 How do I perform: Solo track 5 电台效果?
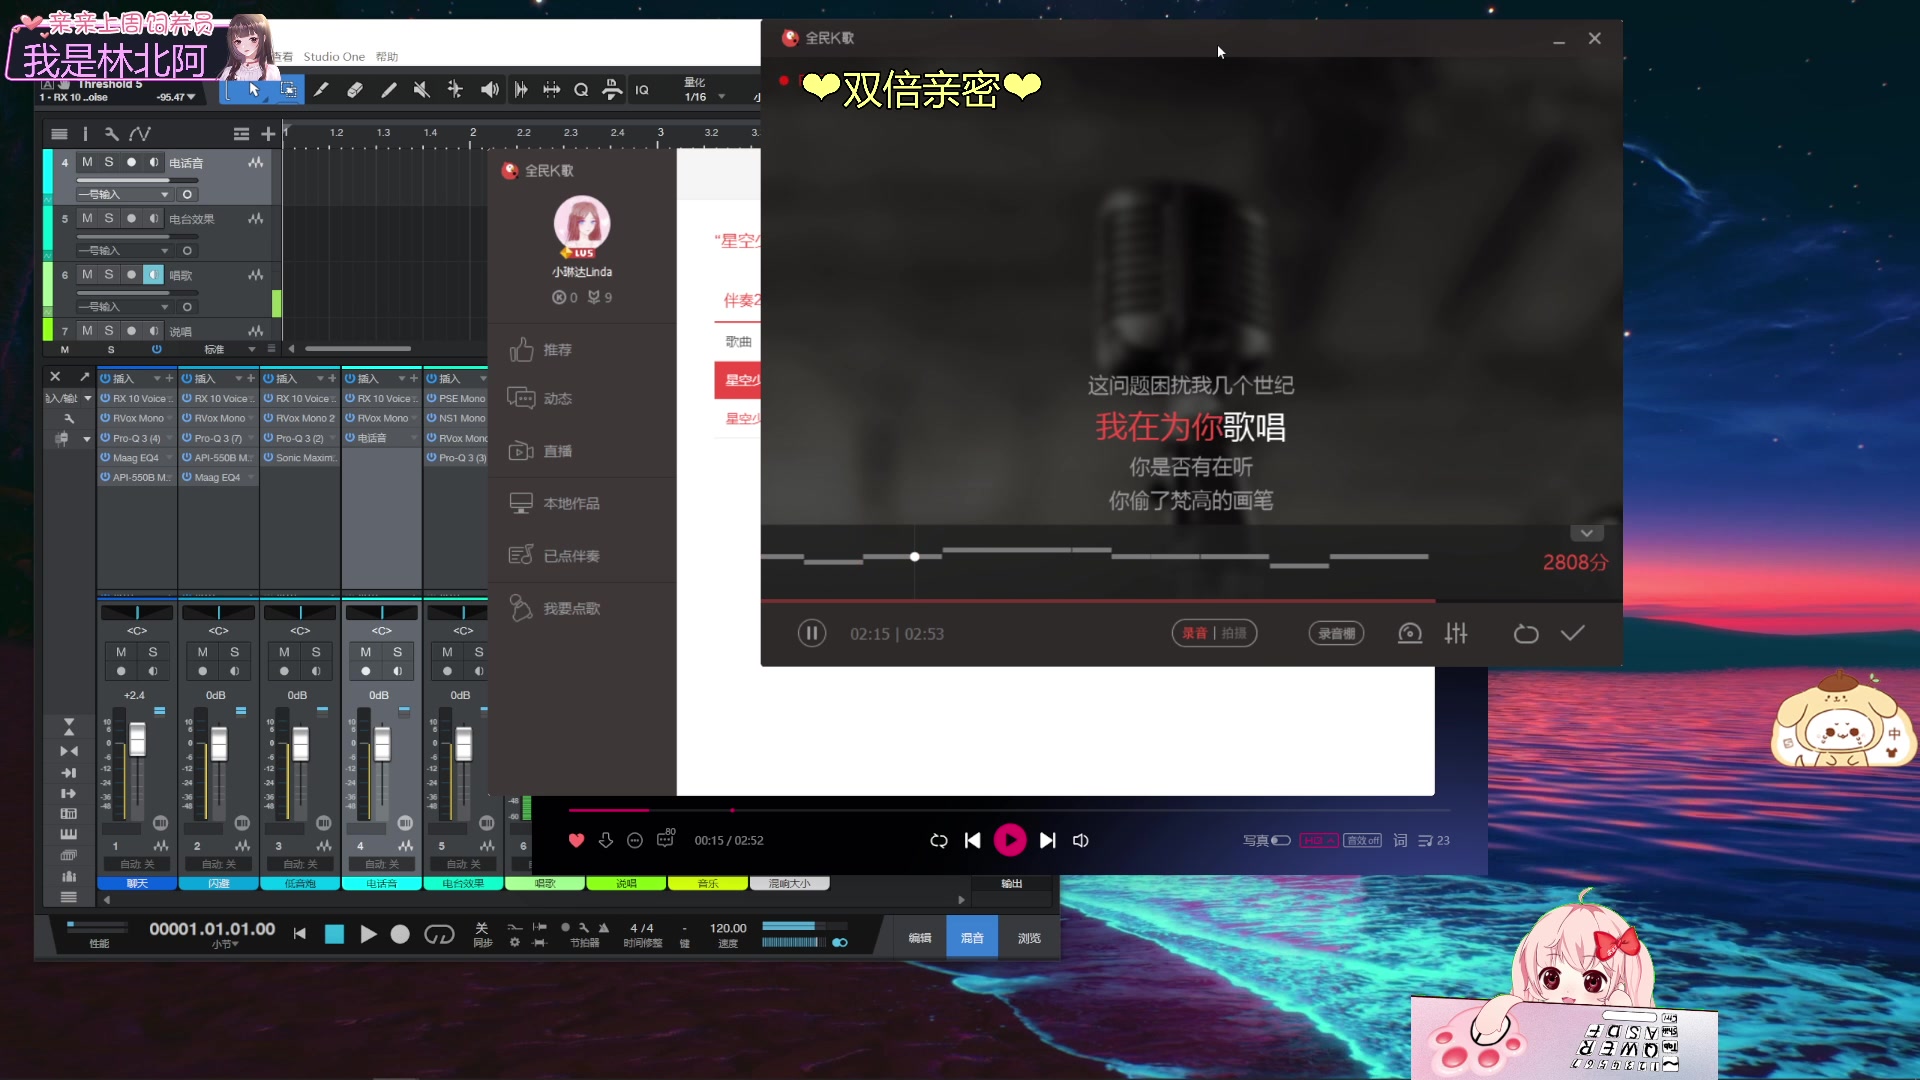[109, 218]
